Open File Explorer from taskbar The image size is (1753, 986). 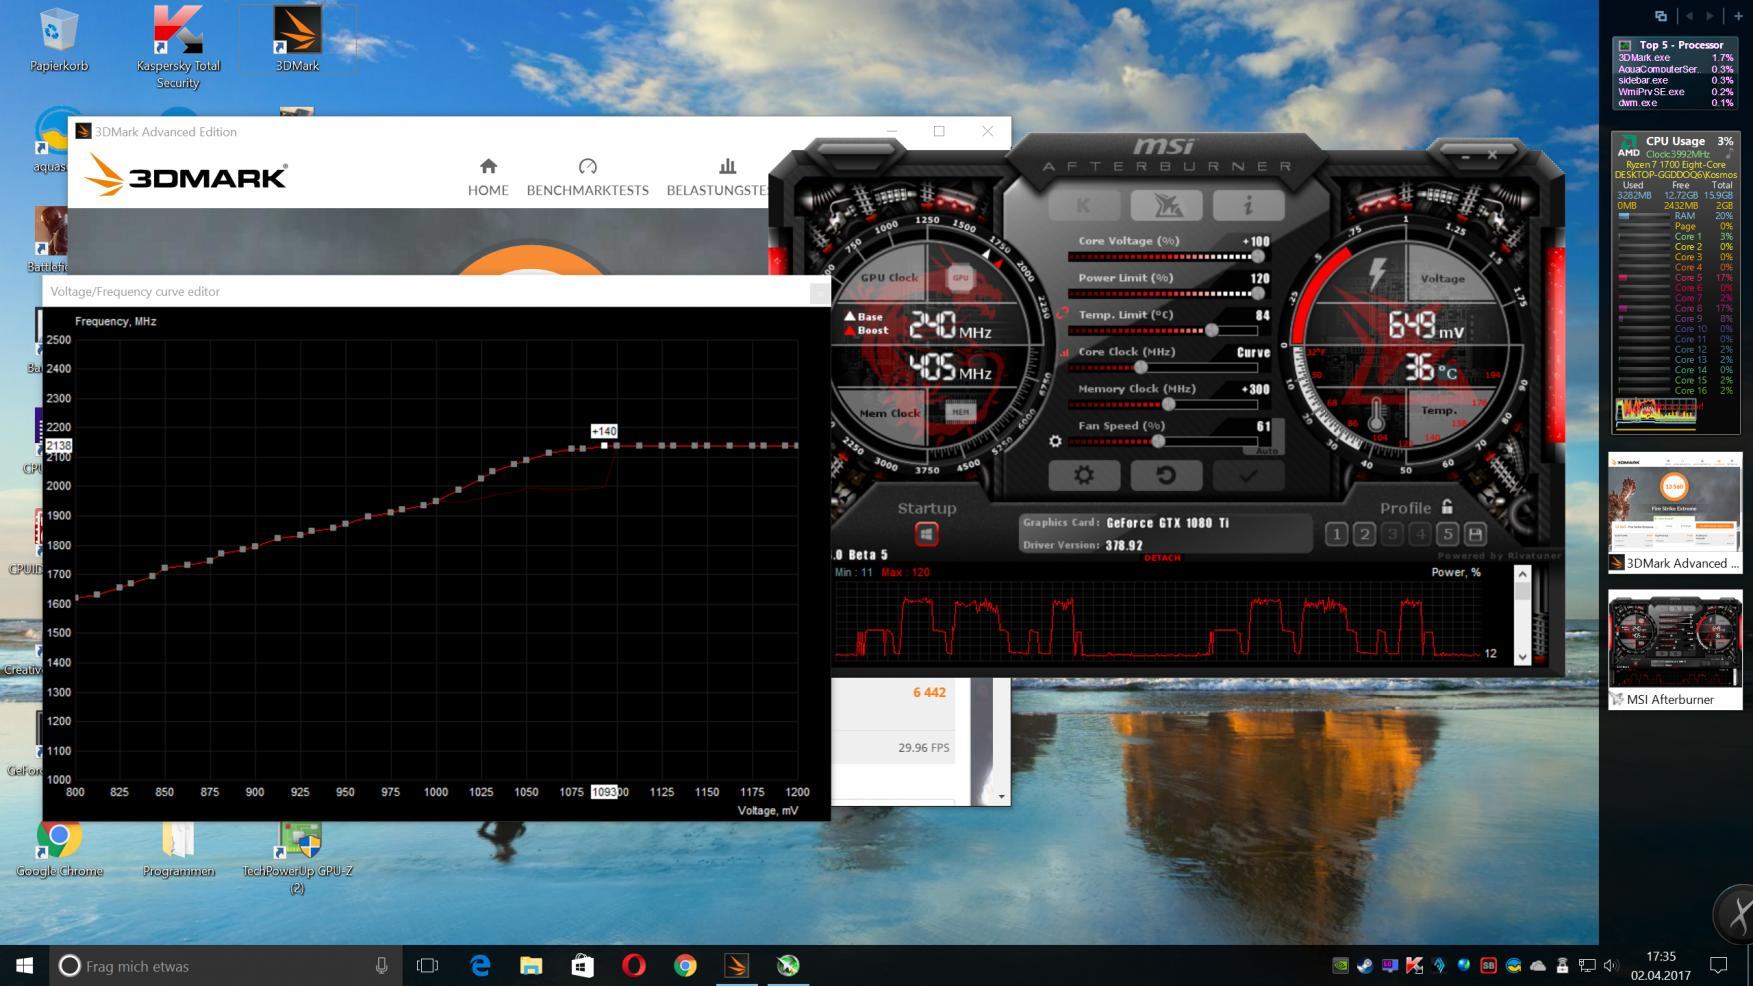click(531, 965)
